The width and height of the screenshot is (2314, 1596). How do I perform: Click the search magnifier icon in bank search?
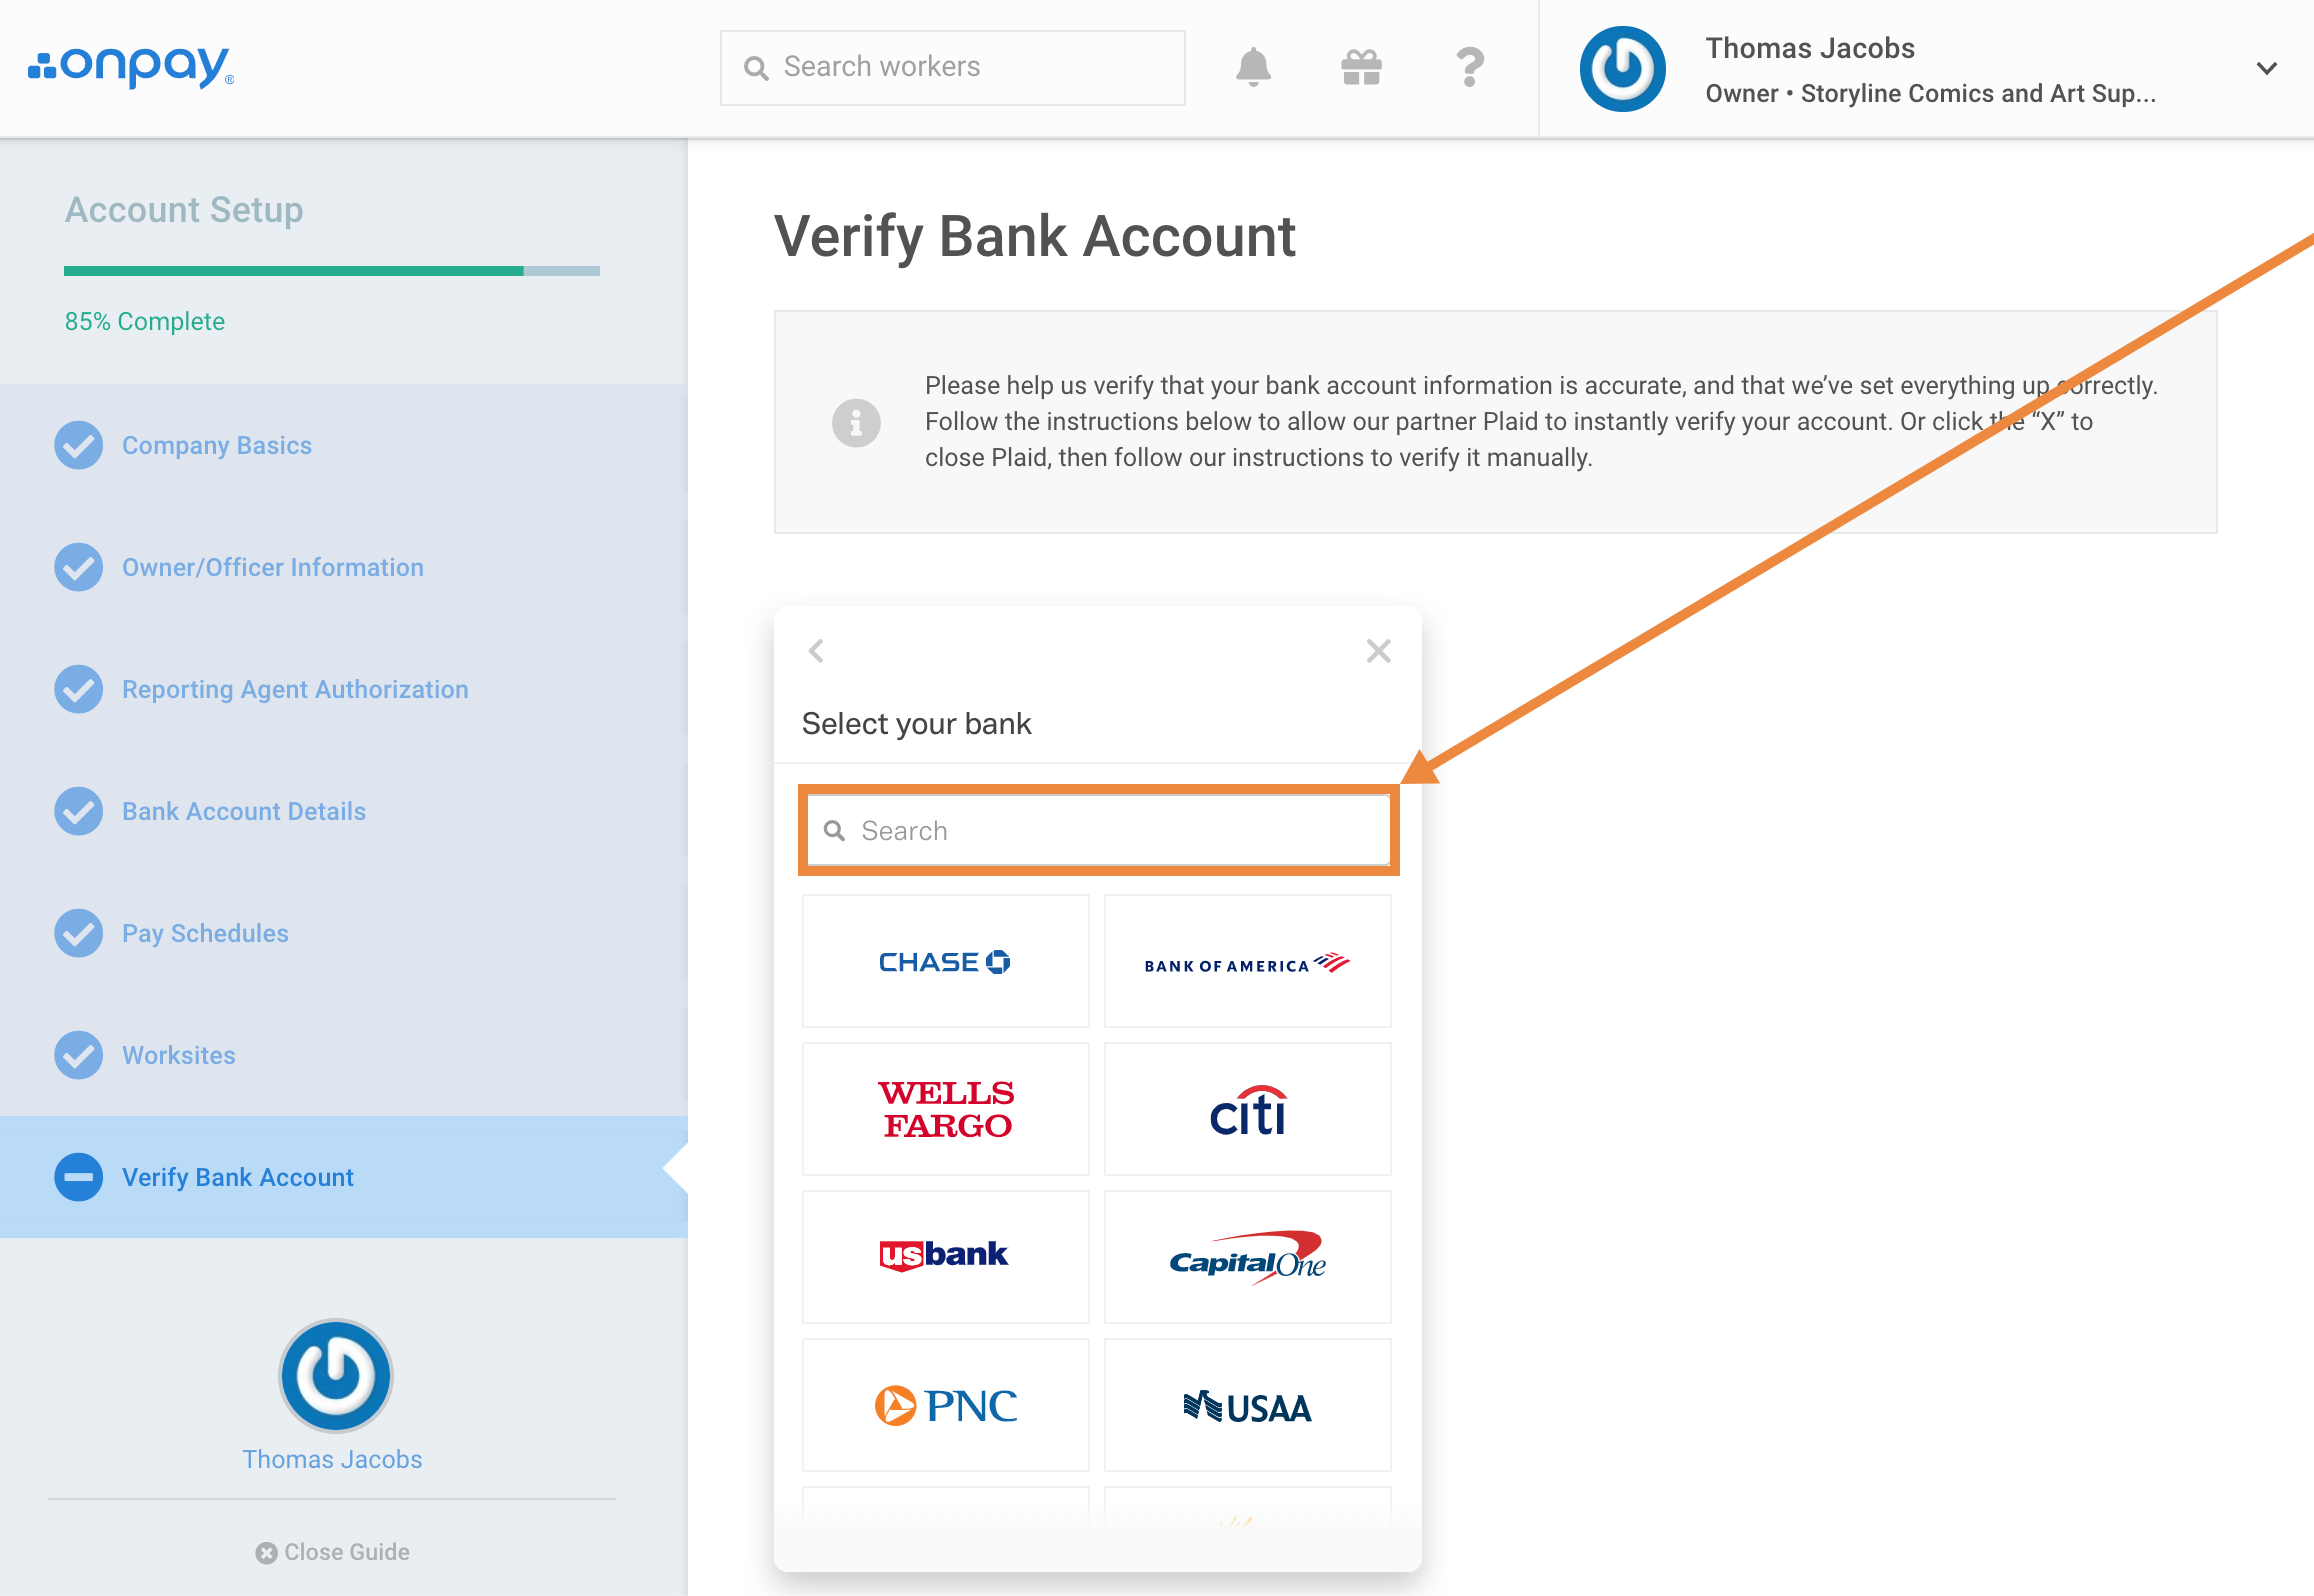835,830
